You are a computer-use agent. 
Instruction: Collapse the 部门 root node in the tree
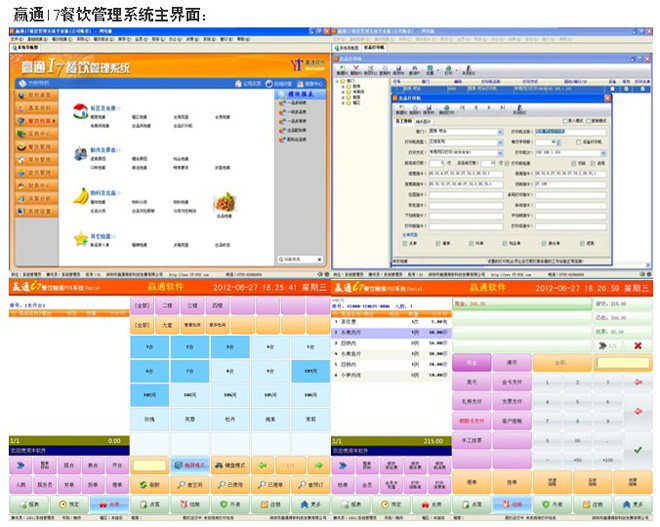(338, 81)
